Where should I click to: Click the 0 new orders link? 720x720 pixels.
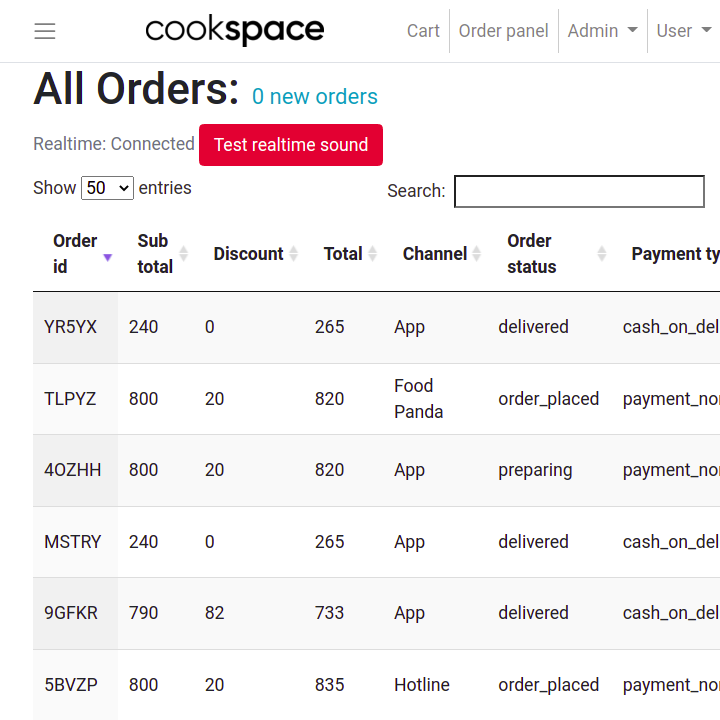point(315,96)
